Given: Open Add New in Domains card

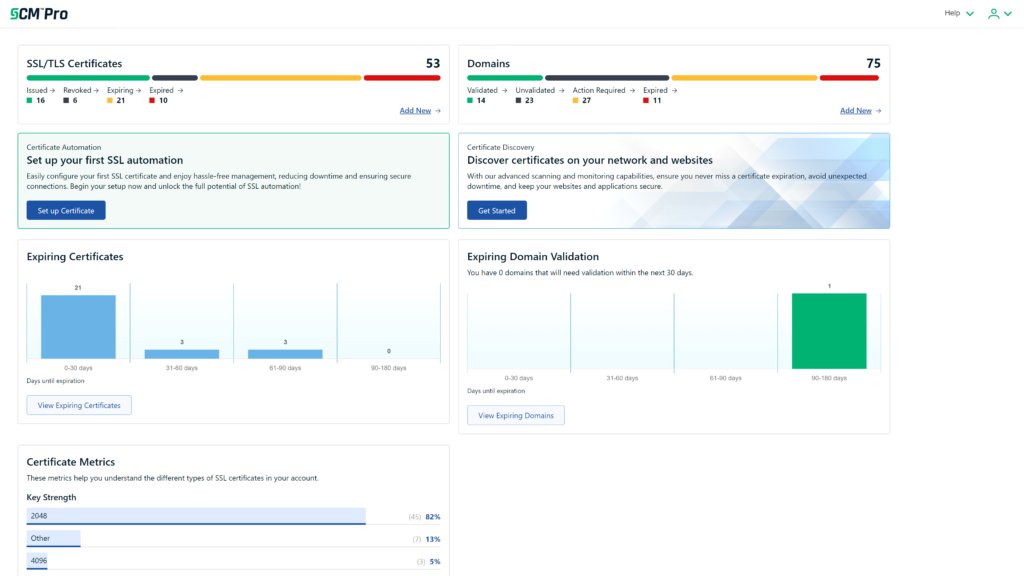Looking at the screenshot, I should pos(857,110).
